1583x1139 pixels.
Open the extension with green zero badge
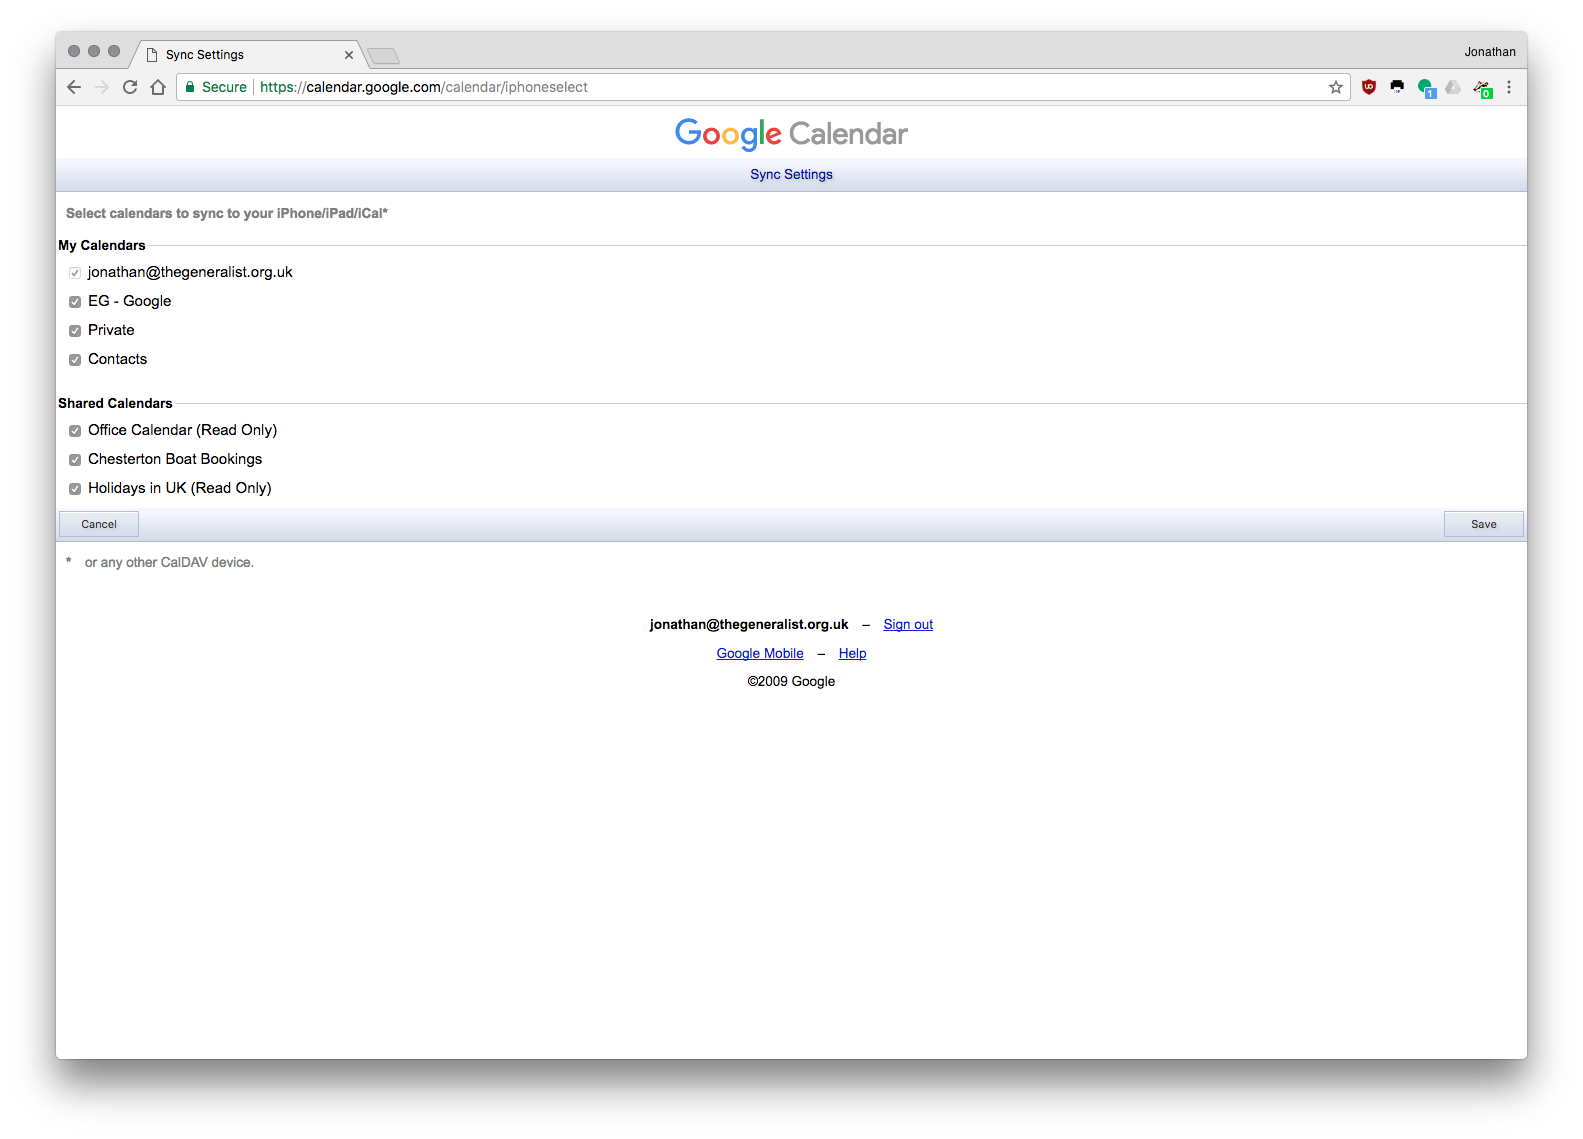click(x=1482, y=88)
